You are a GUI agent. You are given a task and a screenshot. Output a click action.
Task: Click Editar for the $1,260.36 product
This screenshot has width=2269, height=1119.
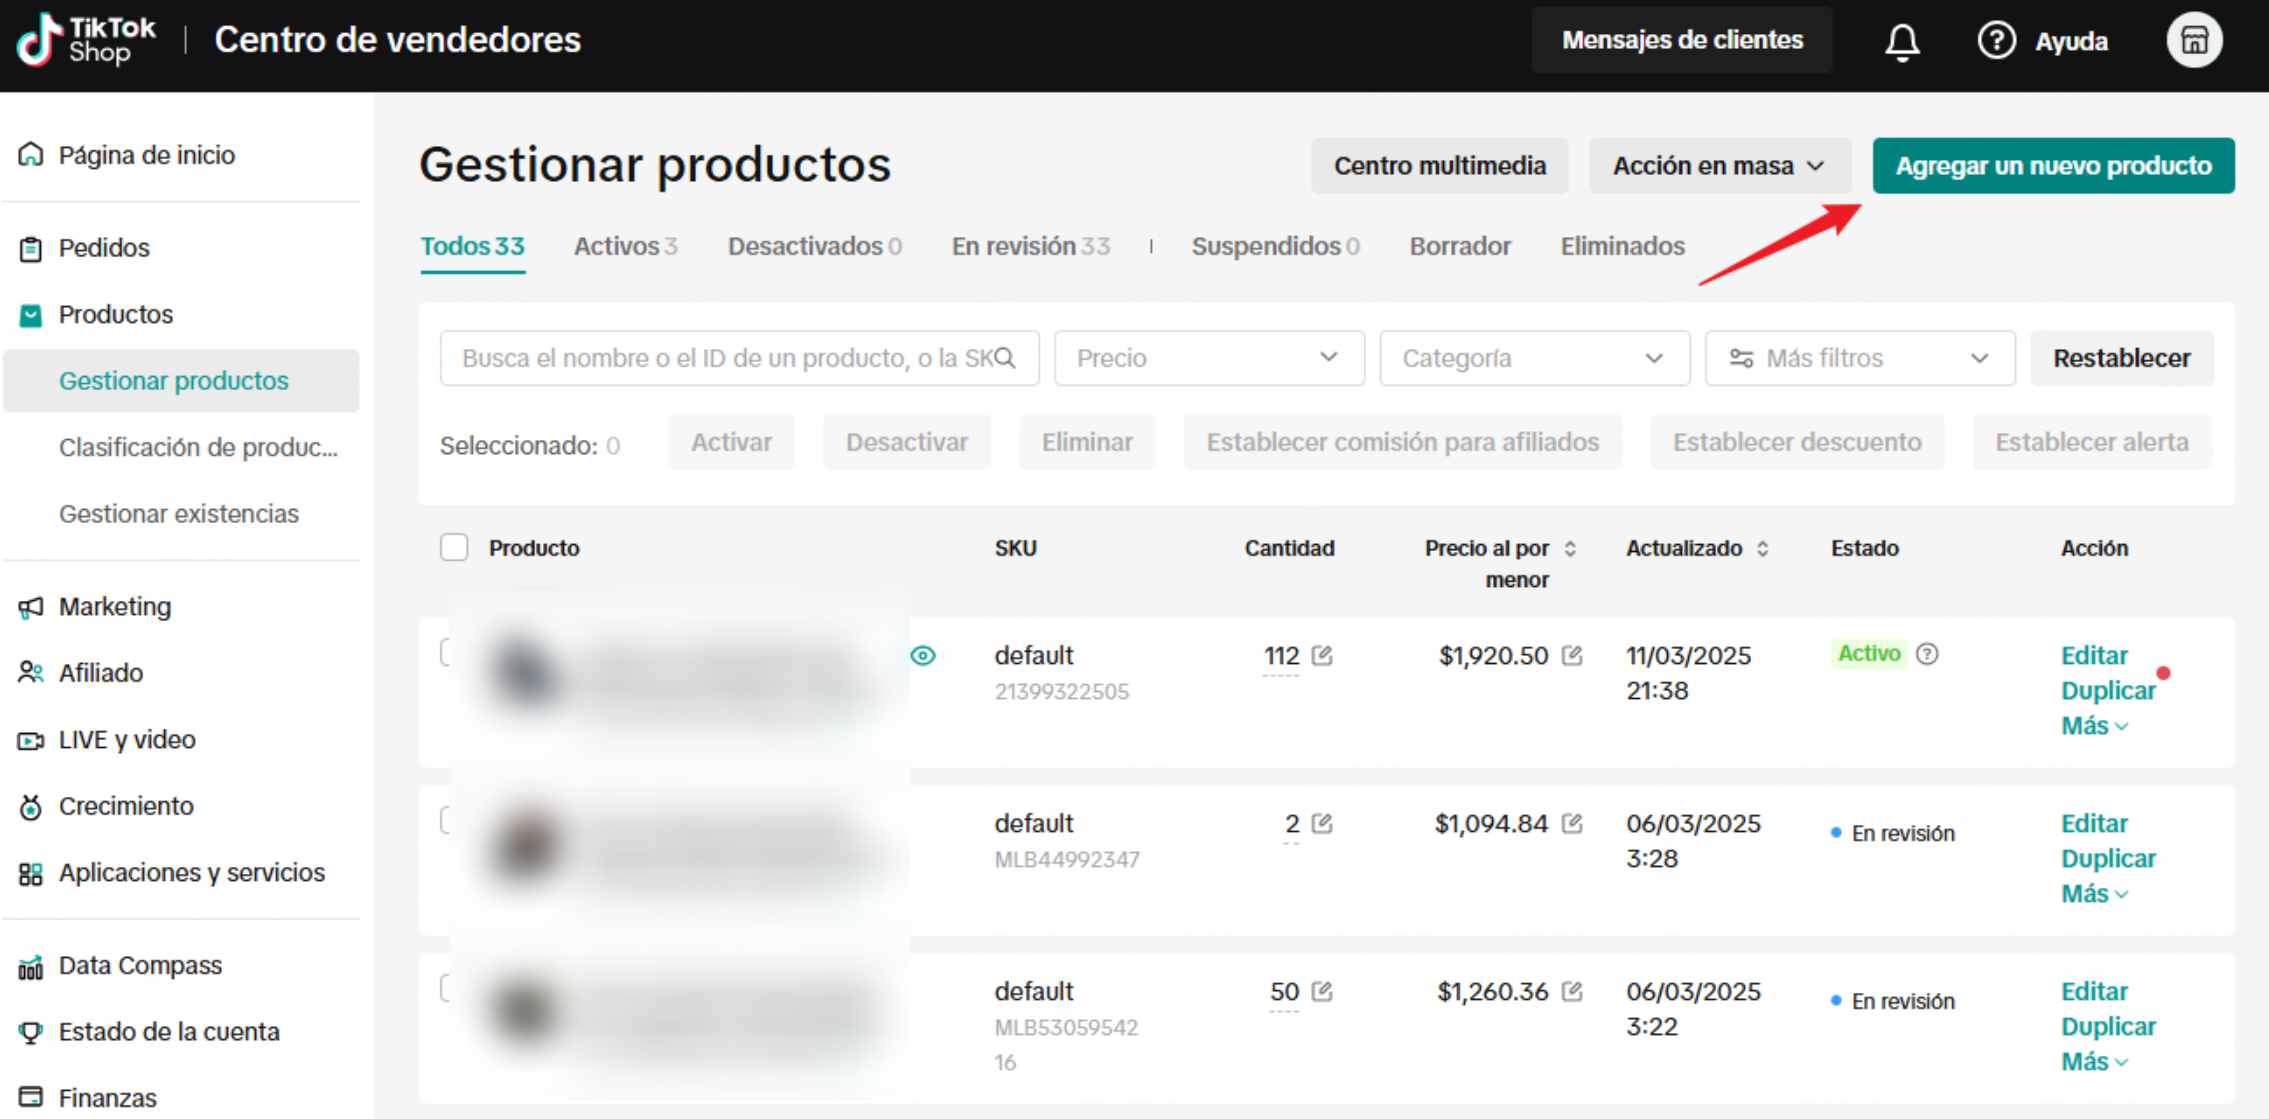point(2094,992)
